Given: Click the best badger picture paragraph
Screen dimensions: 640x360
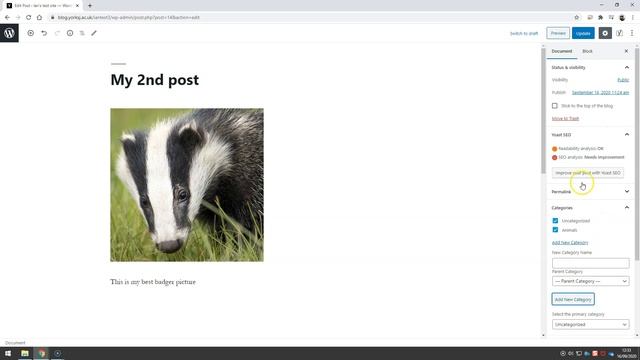Looking at the screenshot, I should (x=153, y=282).
